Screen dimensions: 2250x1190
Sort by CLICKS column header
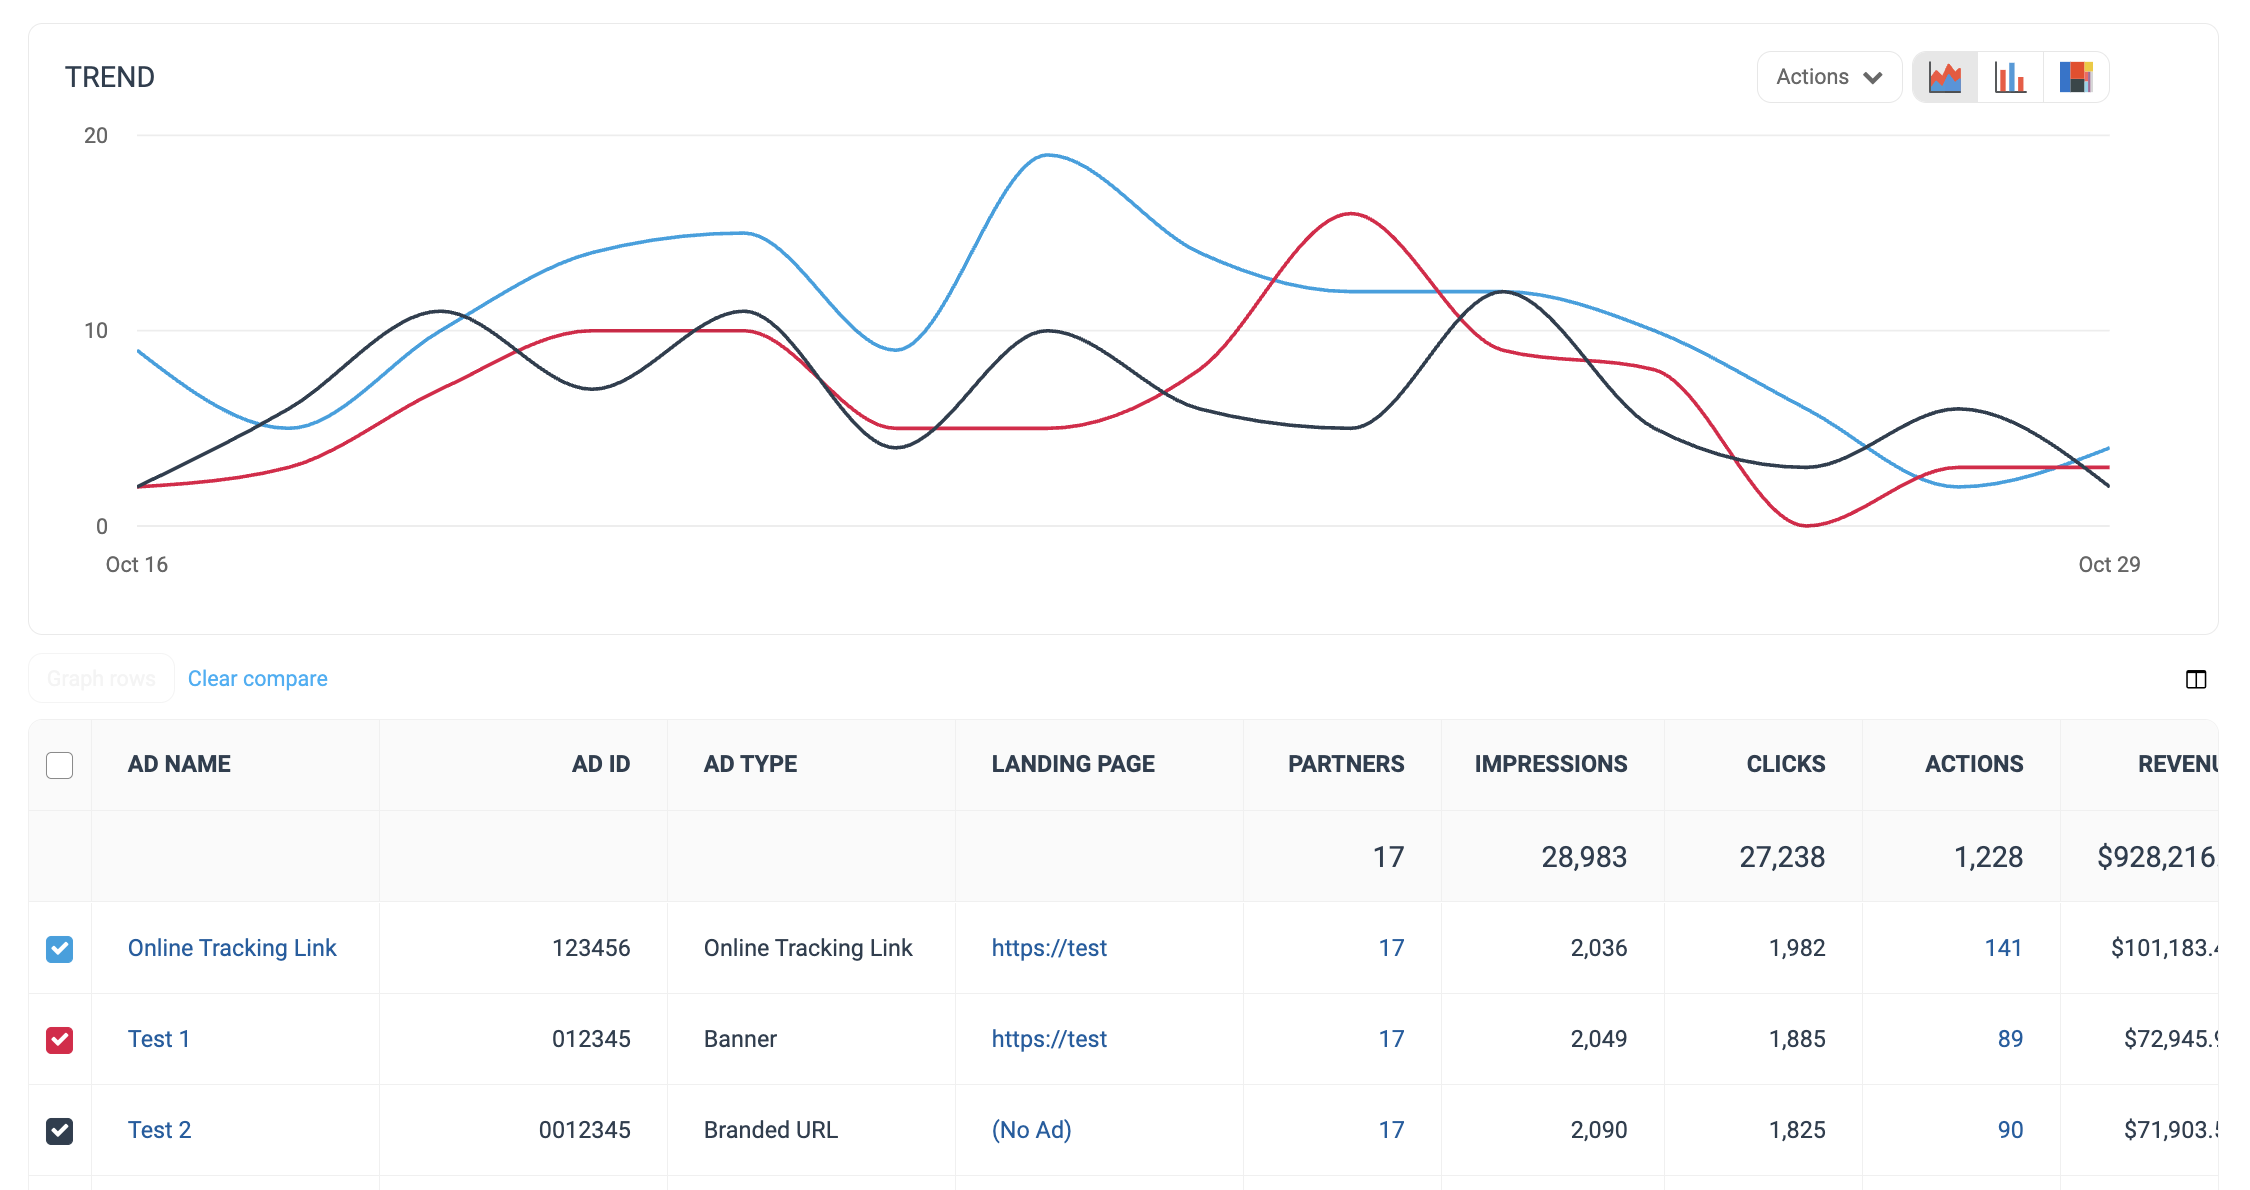pos(1786,764)
